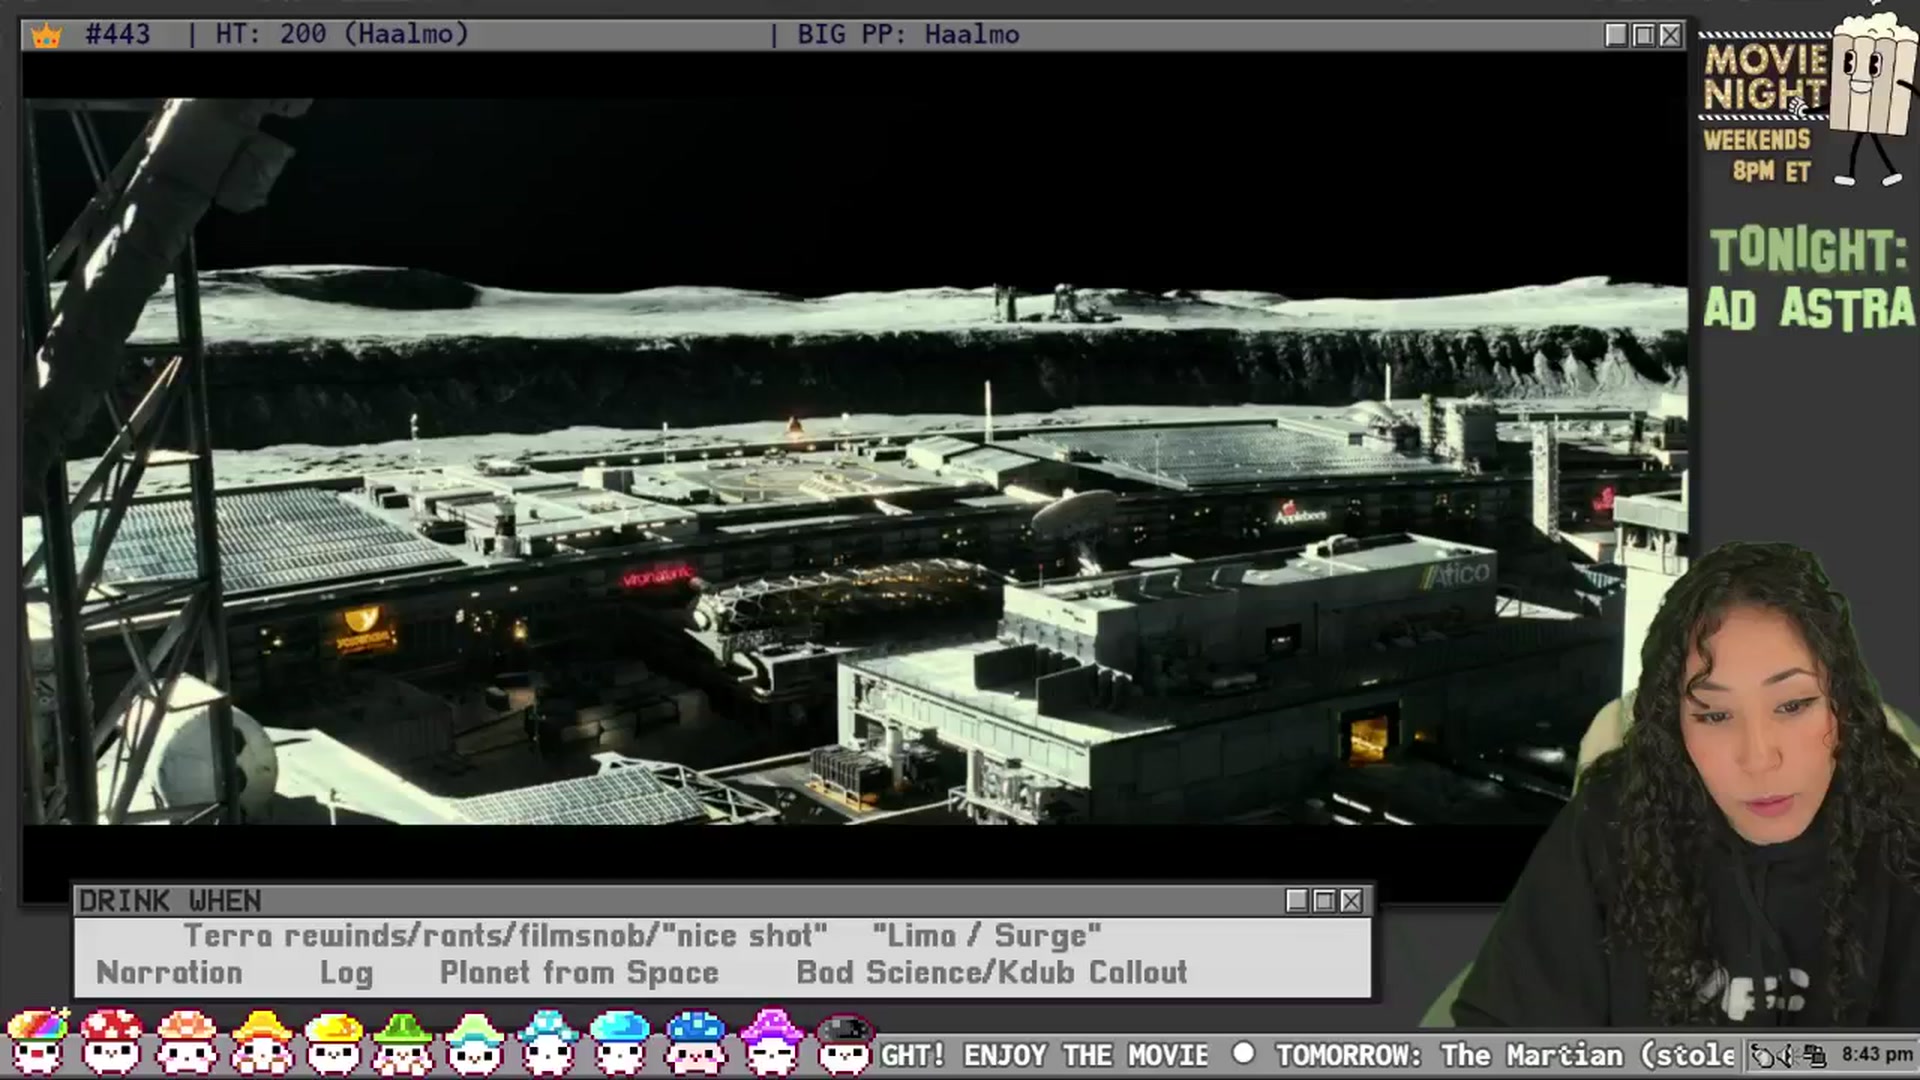Click 'BIG PP: Haalmo' title text
1920x1080 pixels.
coord(908,35)
